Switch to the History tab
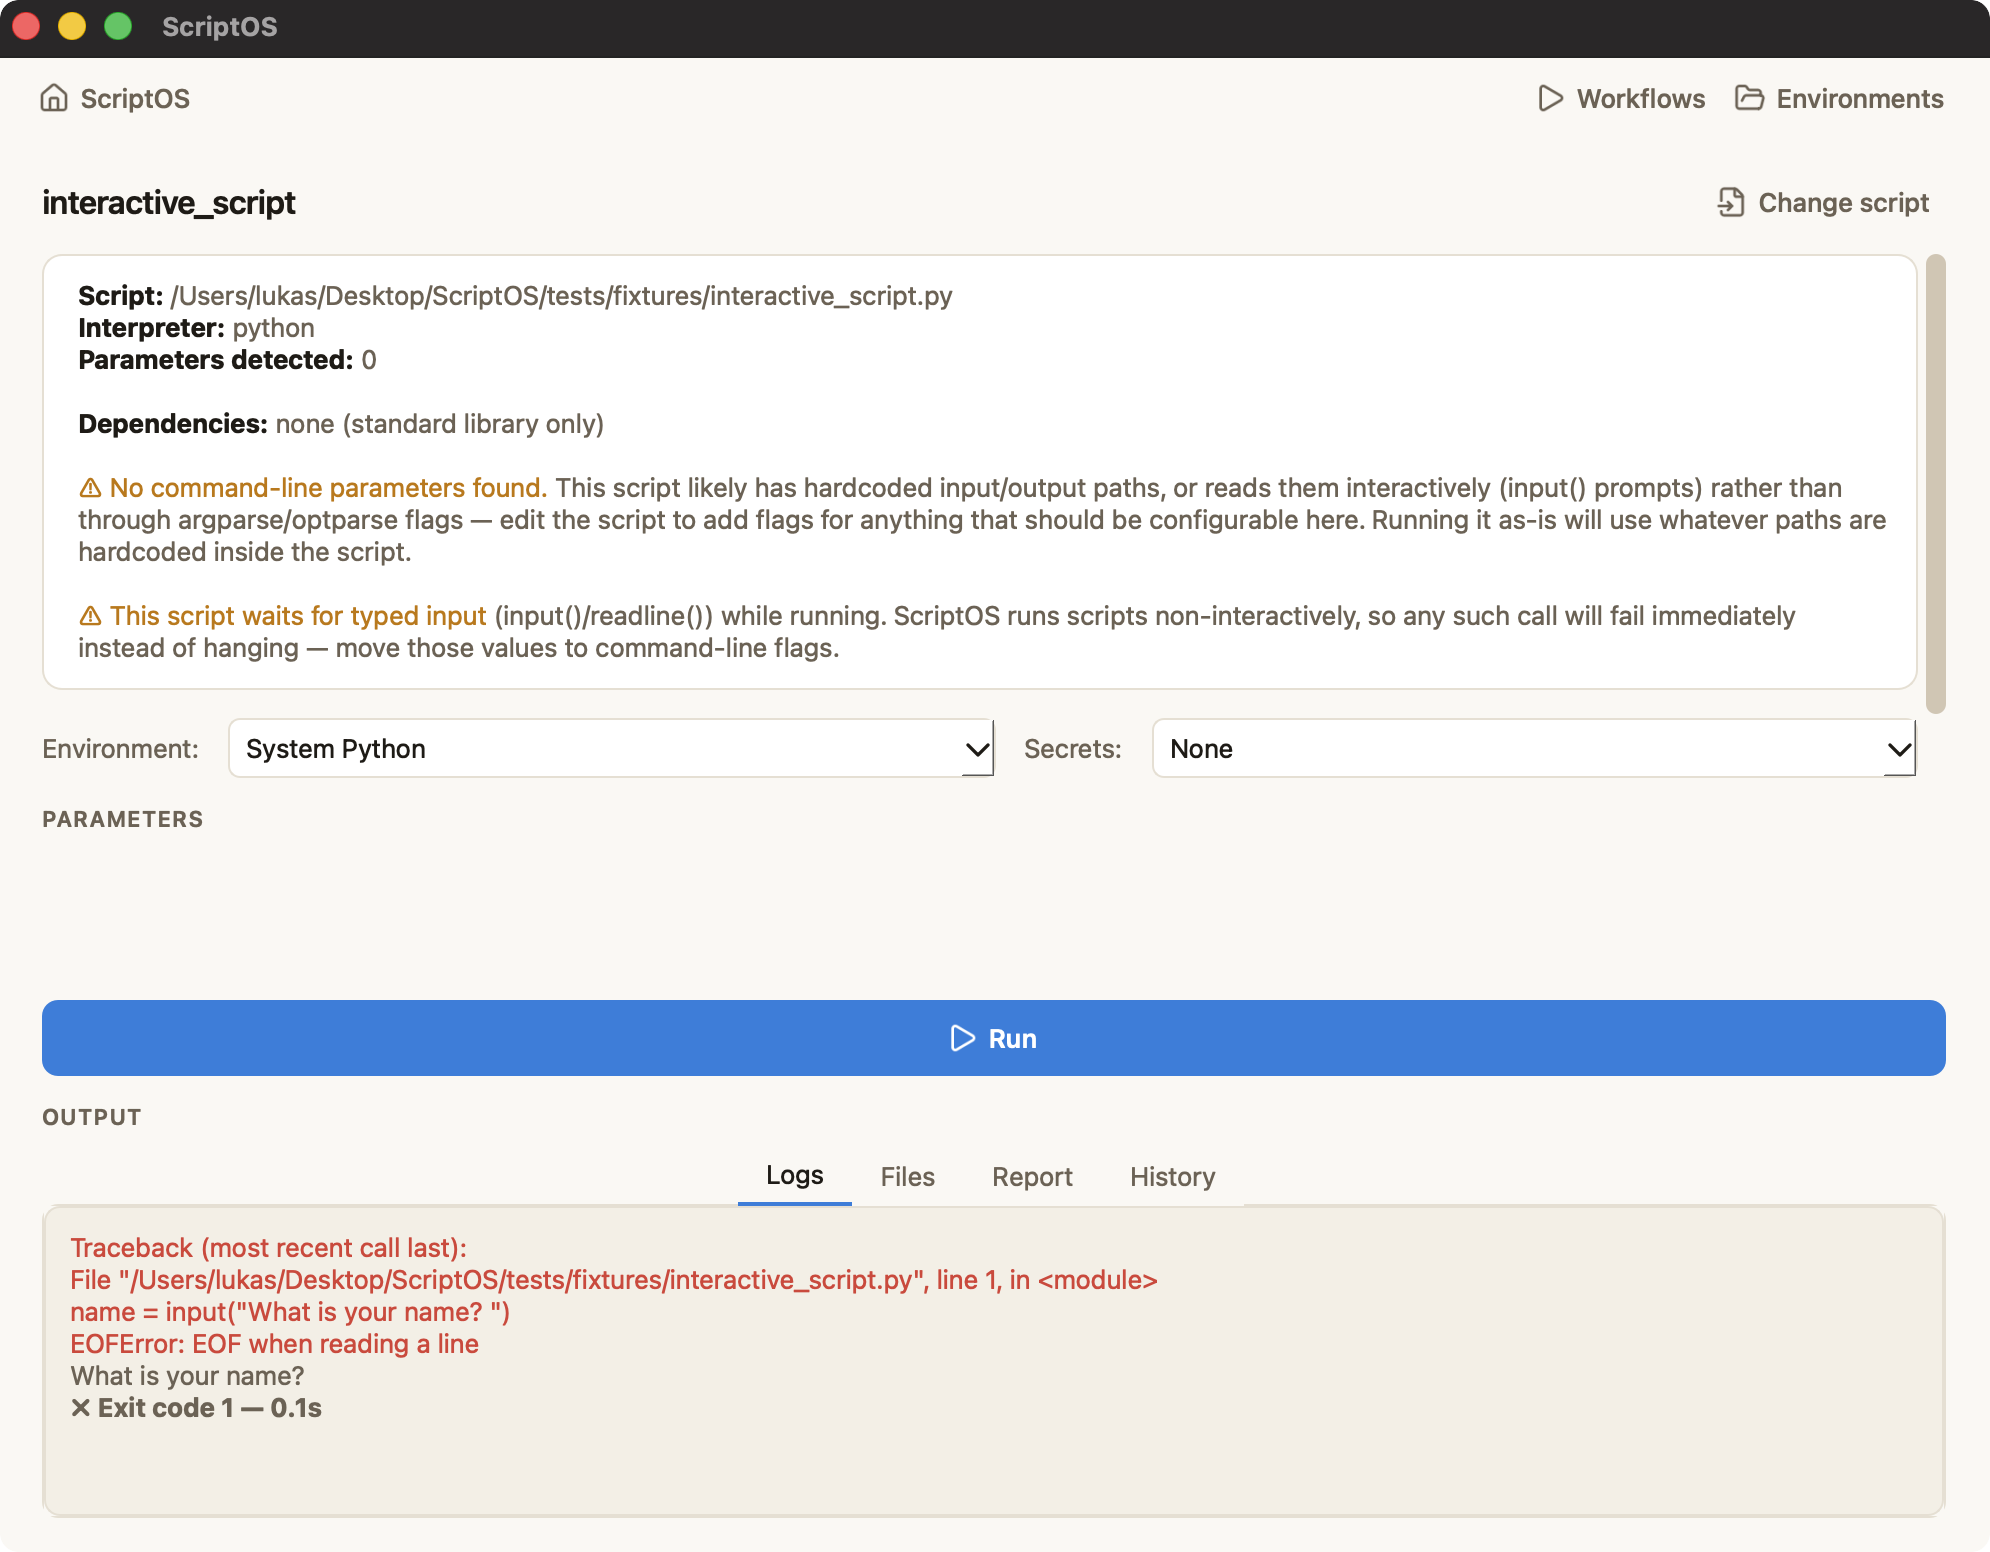Viewport: 1990px width, 1552px height. (x=1173, y=1176)
